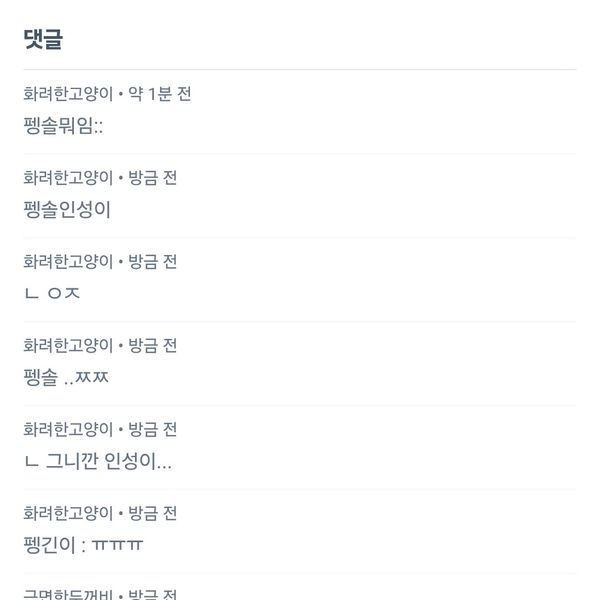Click the partially visible comment header at the bottom

(x=100, y=594)
